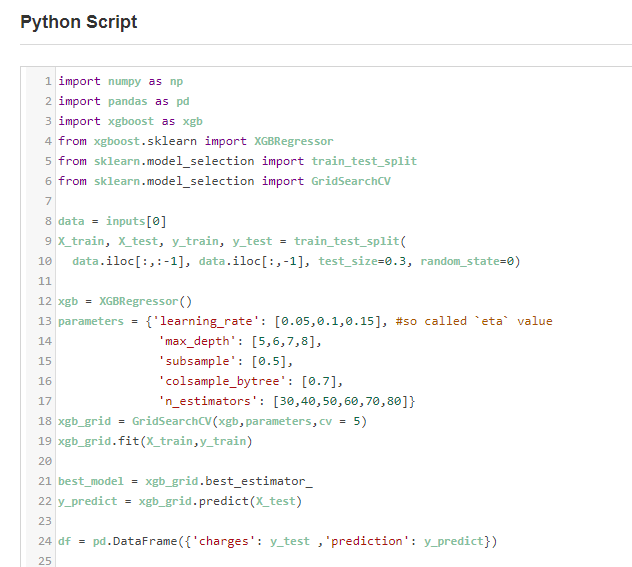
Task: Click the y_predict assignment line
Action: (x=180, y=501)
